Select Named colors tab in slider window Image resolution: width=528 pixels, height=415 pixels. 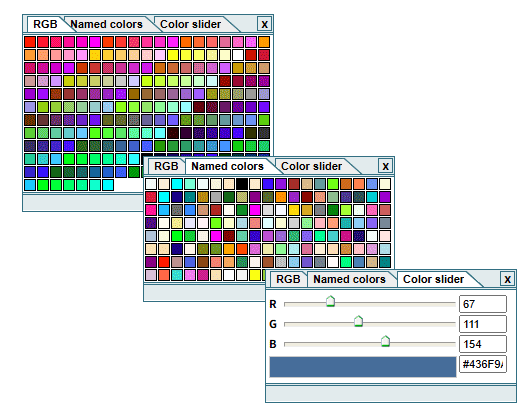350,279
